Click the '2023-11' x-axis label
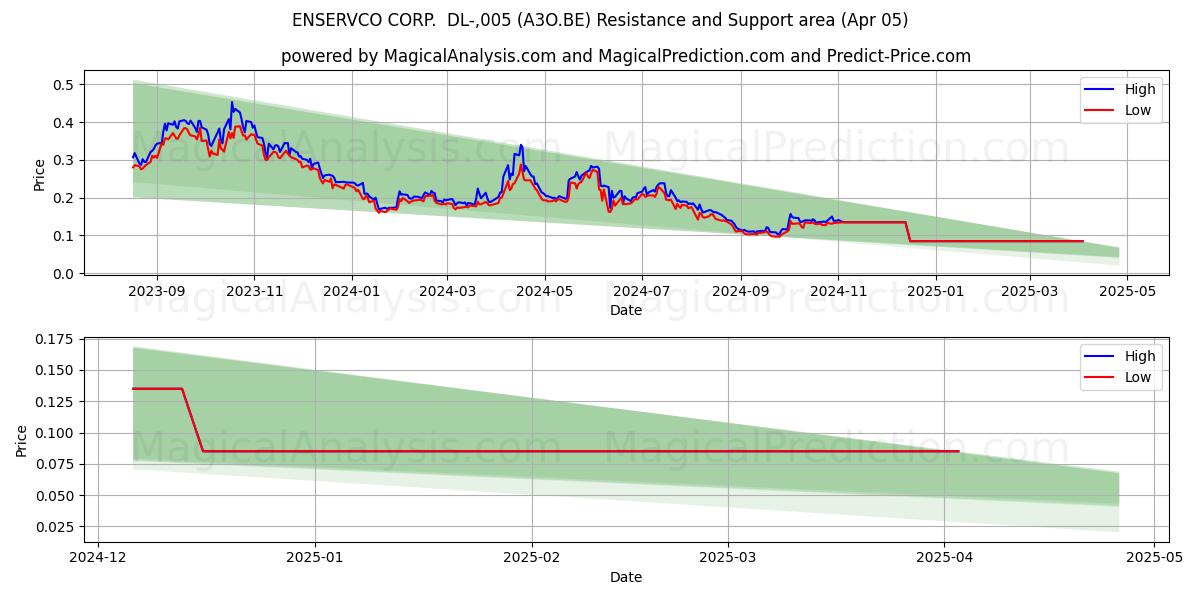 tap(254, 291)
